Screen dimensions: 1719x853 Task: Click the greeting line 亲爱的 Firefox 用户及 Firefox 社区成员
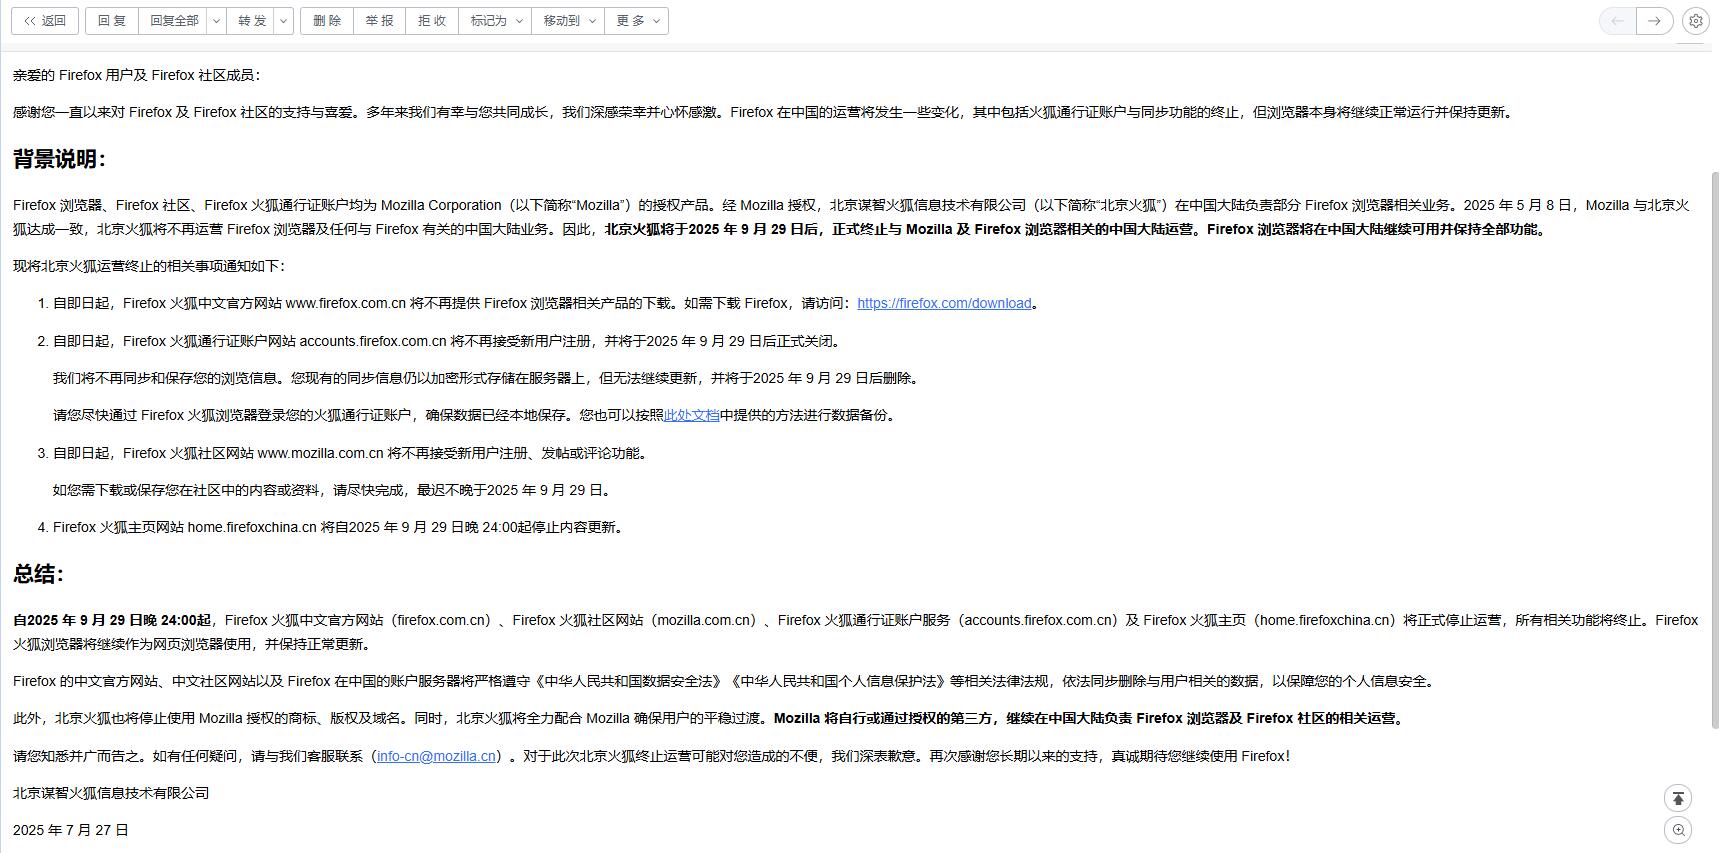pyautogui.click(x=136, y=75)
